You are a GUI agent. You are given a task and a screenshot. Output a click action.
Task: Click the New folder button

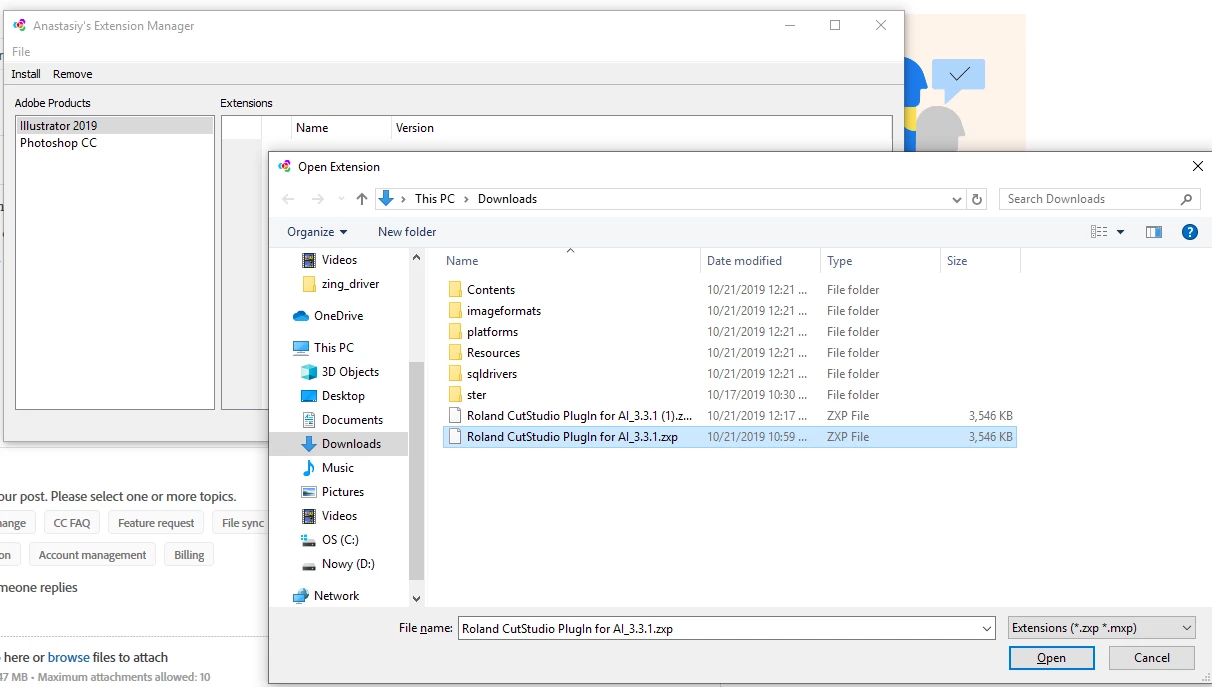(407, 232)
